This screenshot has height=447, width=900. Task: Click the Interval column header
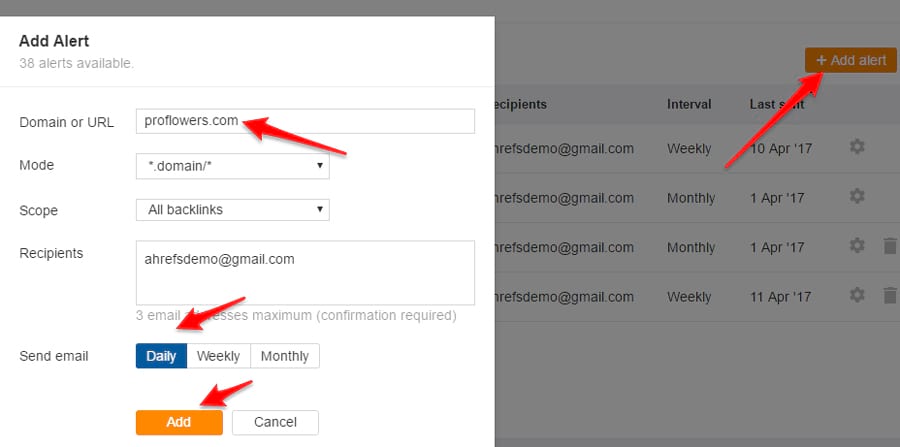click(x=689, y=104)
